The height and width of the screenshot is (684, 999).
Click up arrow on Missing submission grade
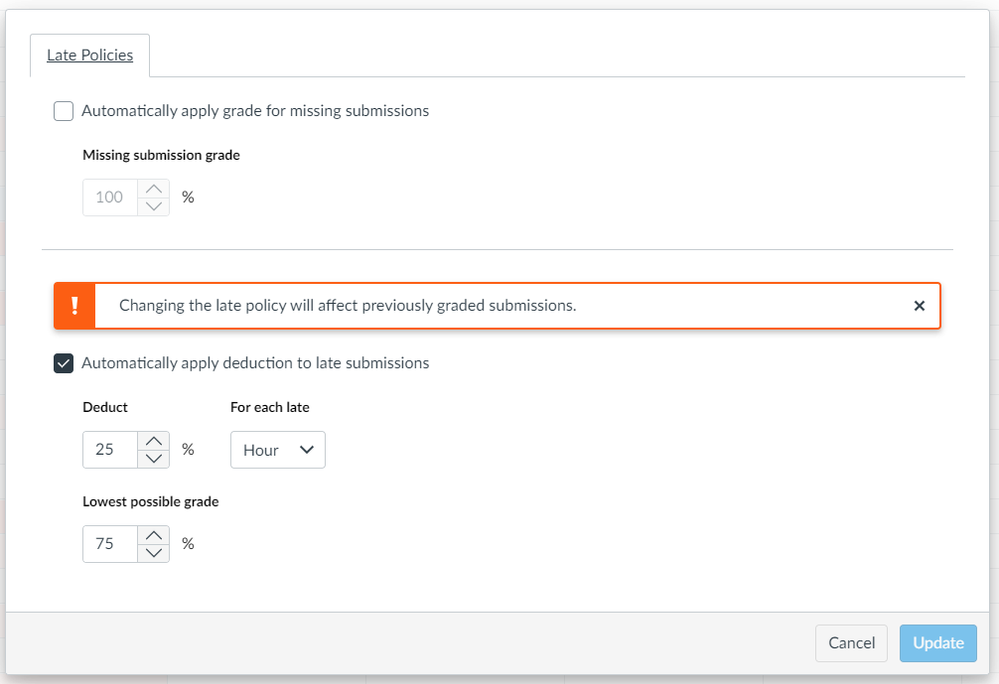[x=153, y=188]
